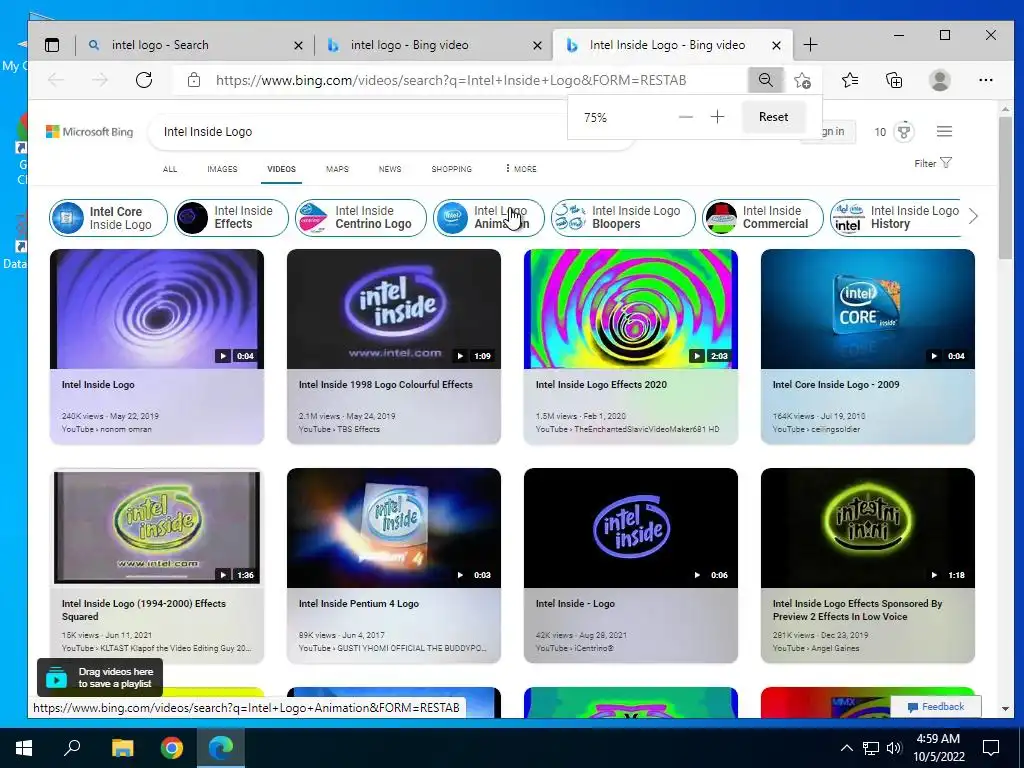Click the zoom magnifier icon in address bar

tap(765, 80)
